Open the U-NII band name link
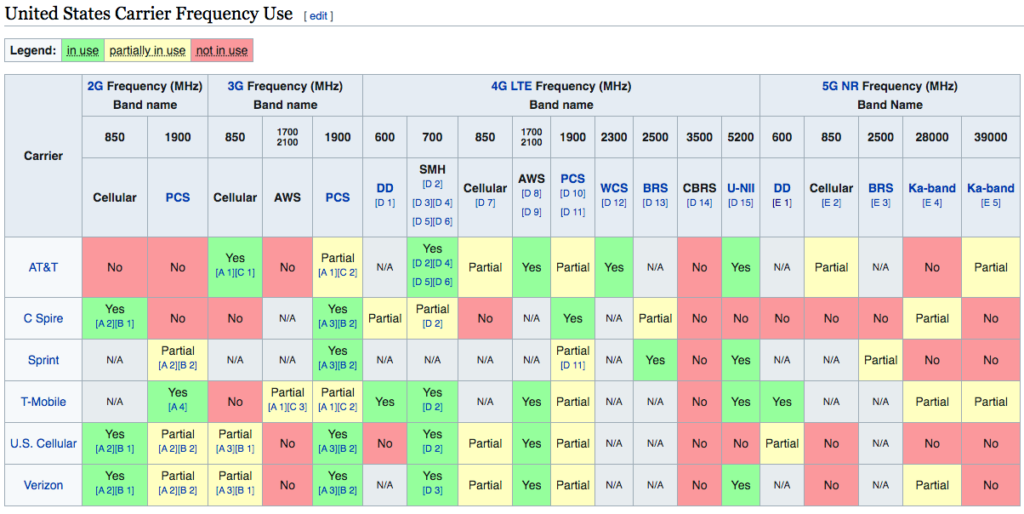The image size is (1024, 514). [741, 188]
